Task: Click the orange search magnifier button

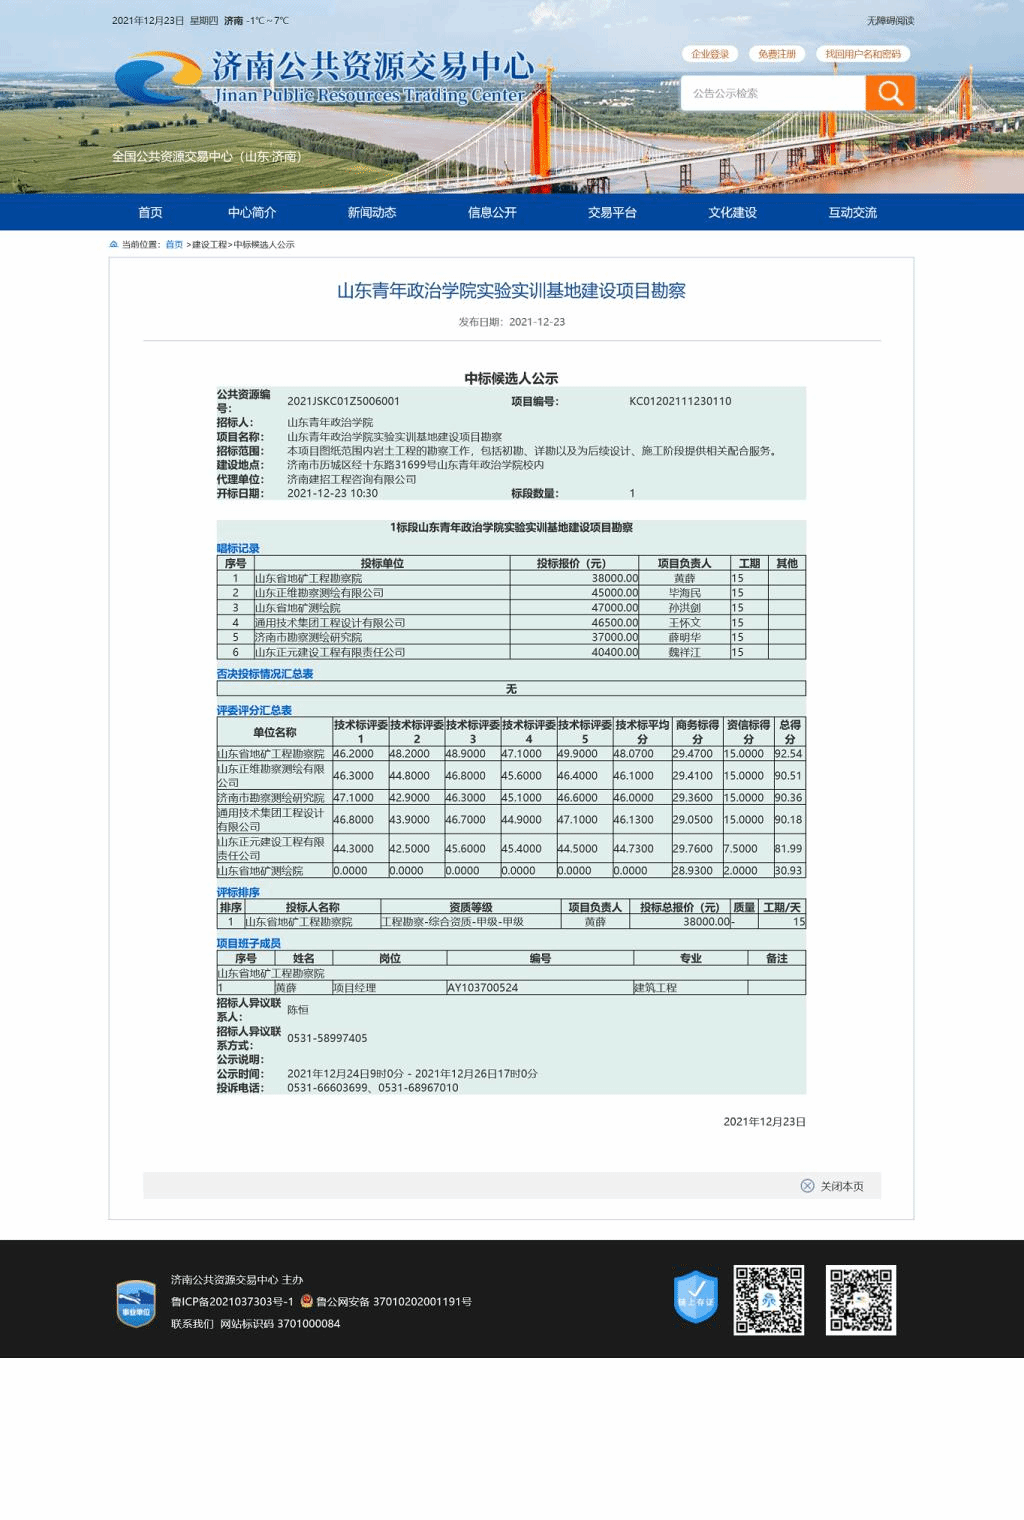Action: pyautogui.click(x=890, y=93)
